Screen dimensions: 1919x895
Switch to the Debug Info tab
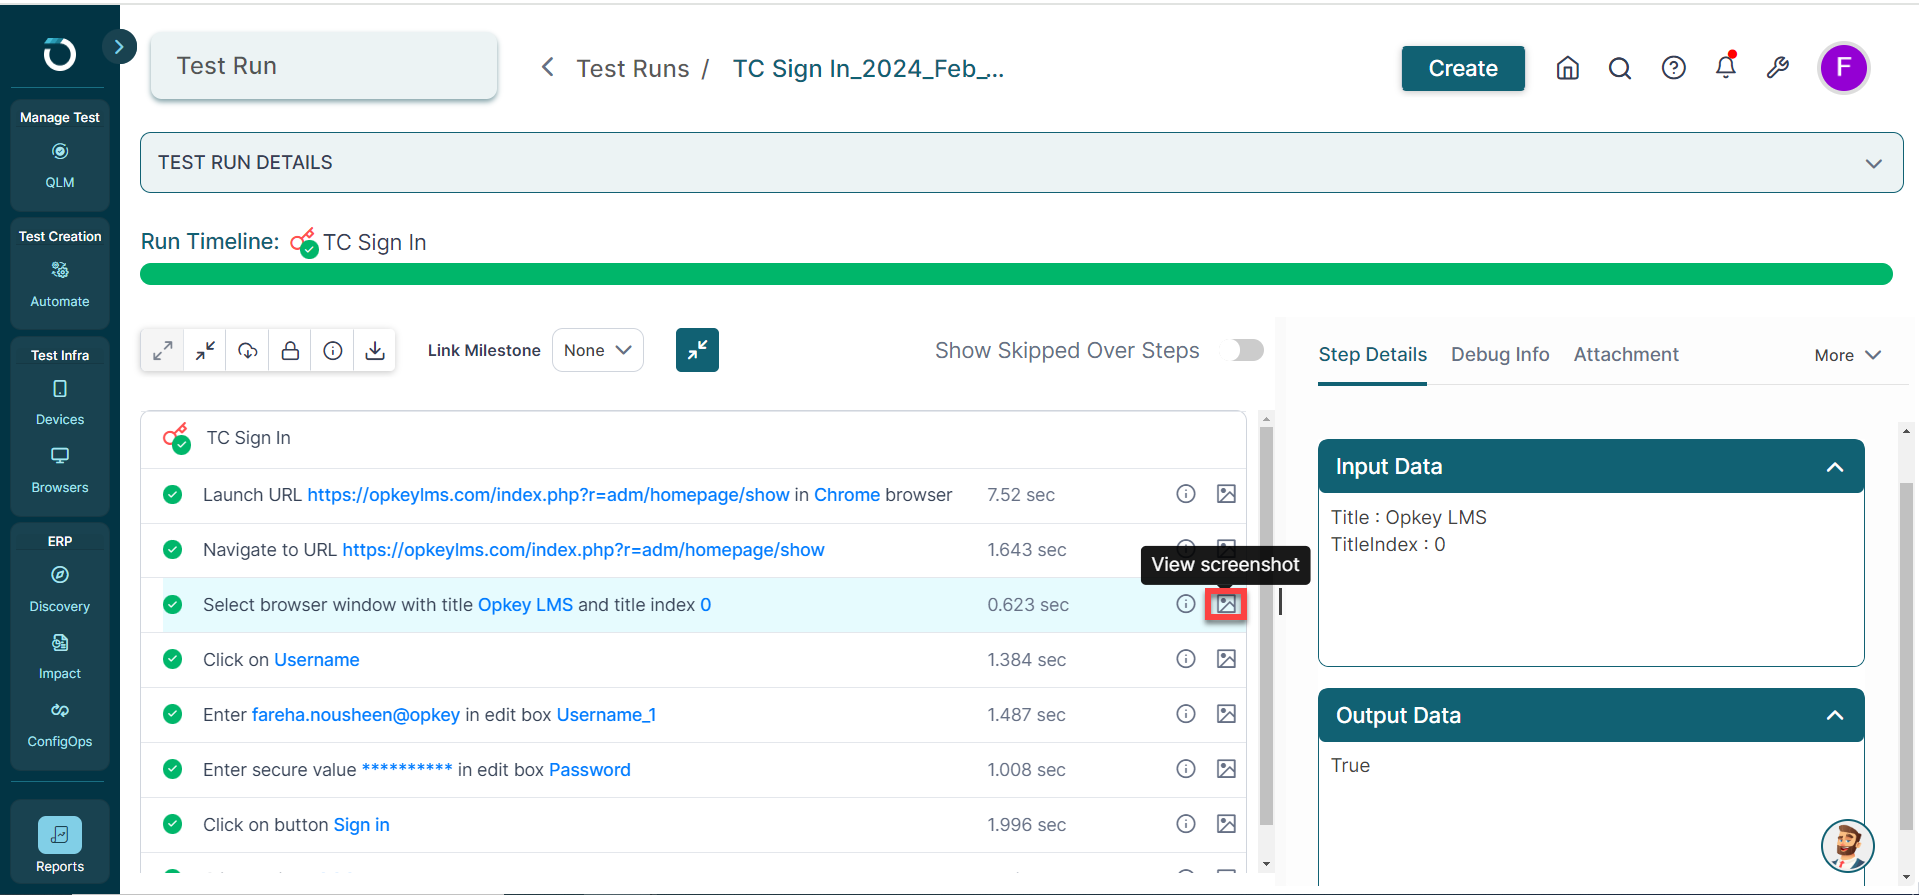pyautogui.click(x=1500, y=354)
